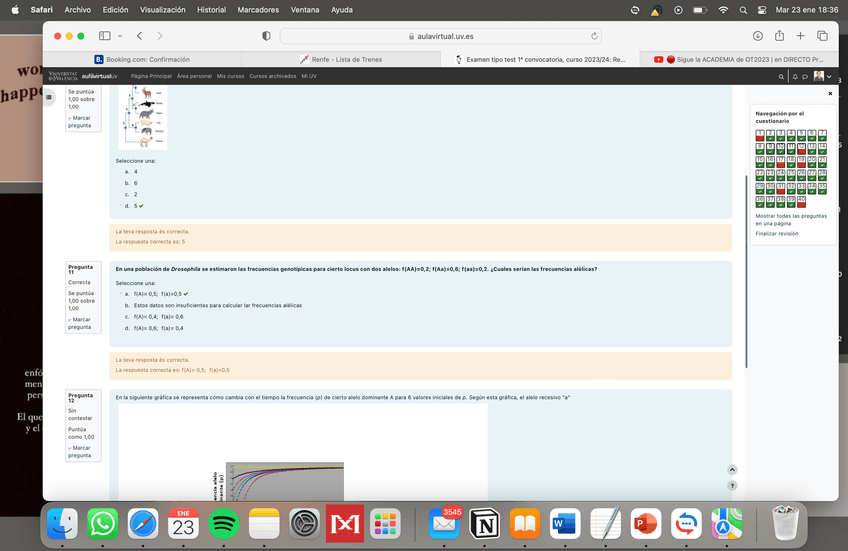Go back with Safari's back arrow
848x551 pixels.
point(140,36)
